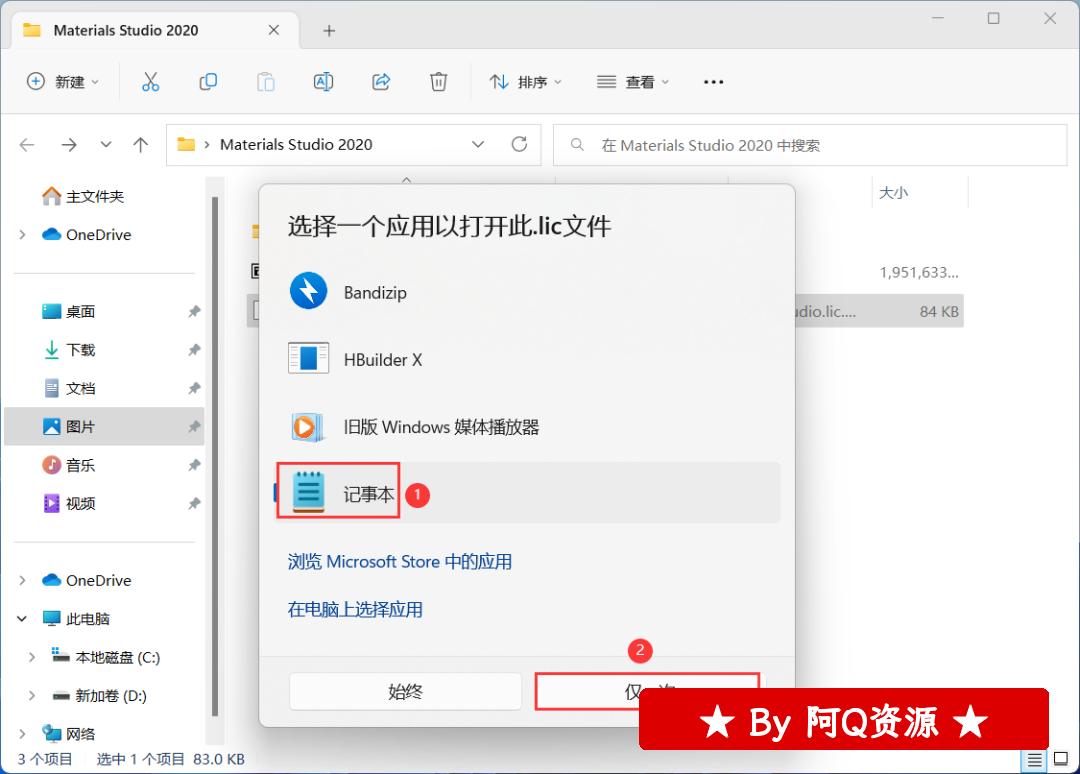Open the 新建 dropdown menu
The image size is (1080, 774).
(x=63, y=82)
